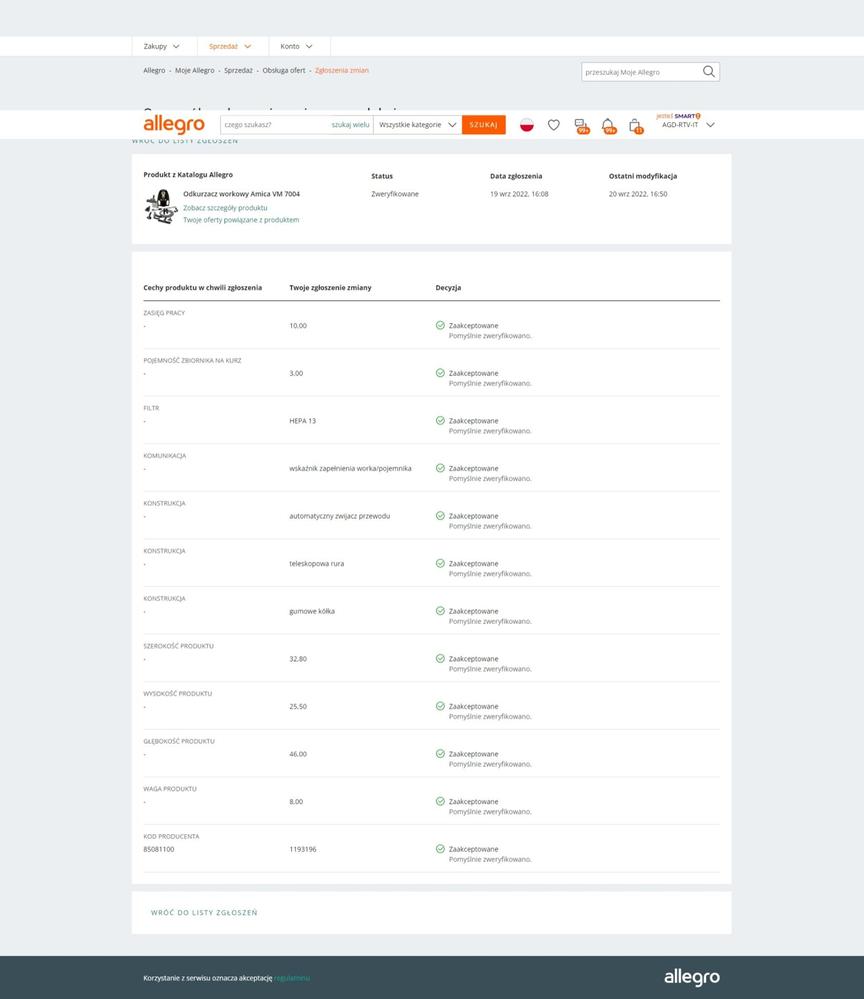Go to Obsługa ofert breadcrumb
Image resolution: width=864 pixels, height=999 pixels.
click(x=284, y=71)
